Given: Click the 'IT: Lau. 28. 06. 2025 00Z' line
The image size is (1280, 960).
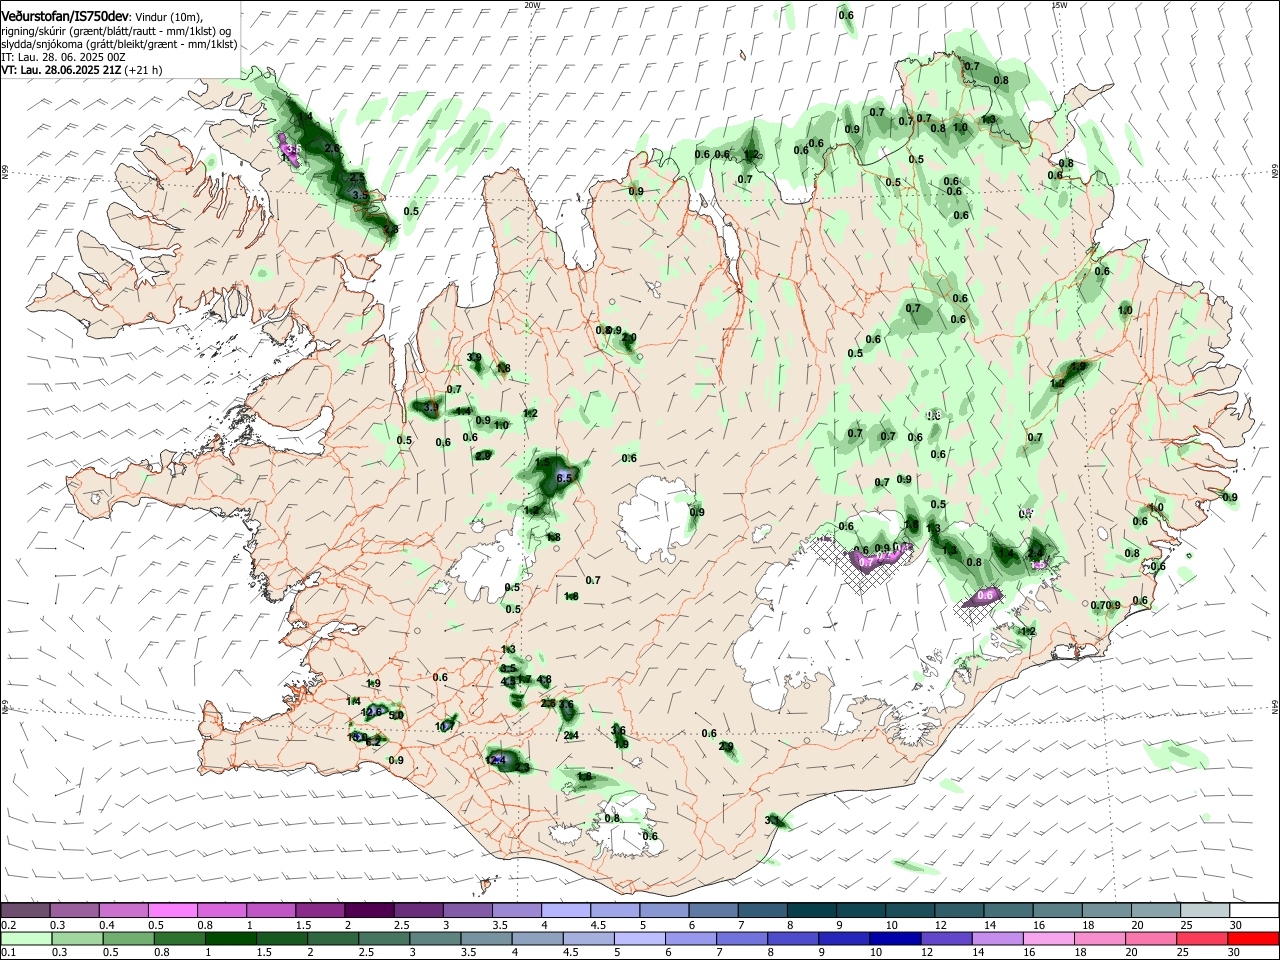Looking at the screenshot, I should coord(62,57).
